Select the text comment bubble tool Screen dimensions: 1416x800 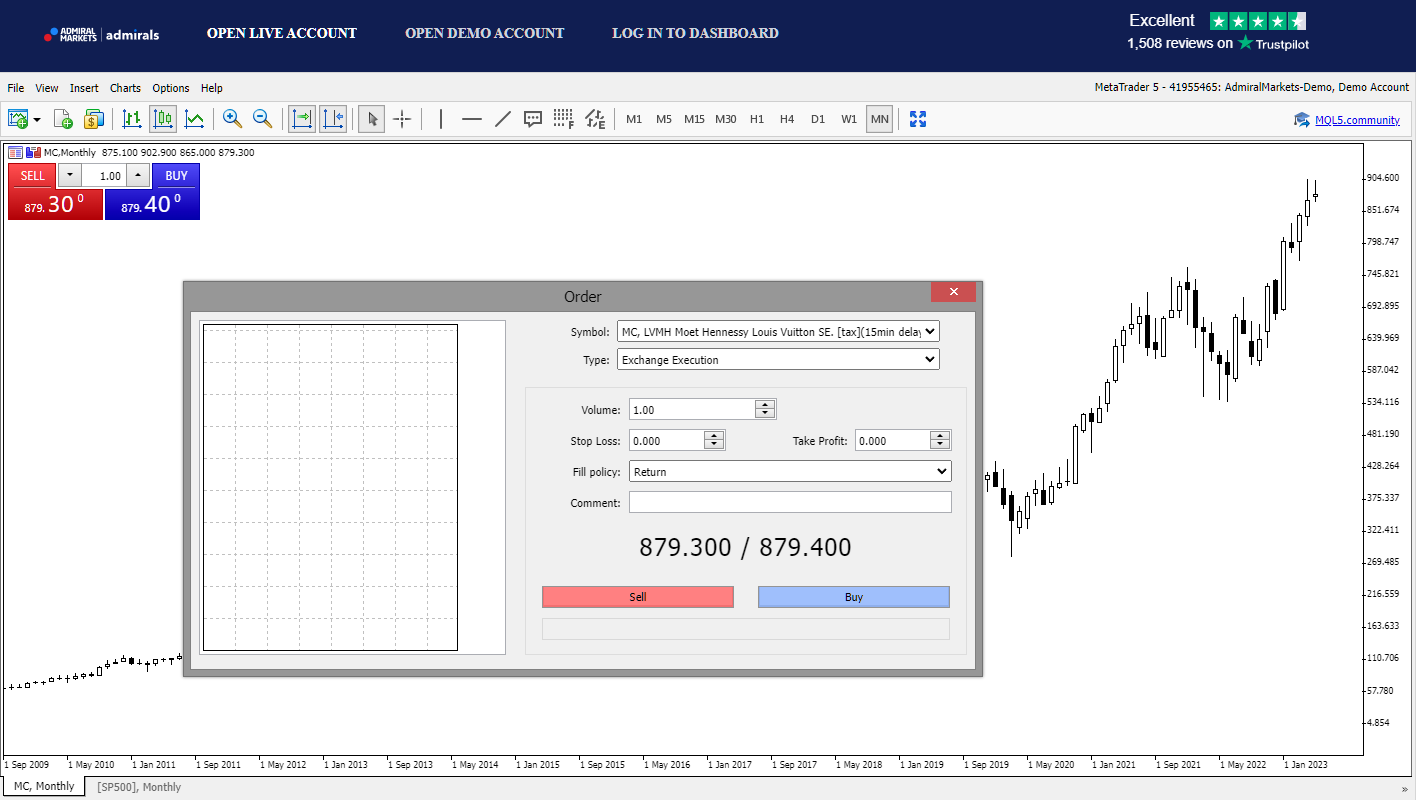(x=533, y=119)
